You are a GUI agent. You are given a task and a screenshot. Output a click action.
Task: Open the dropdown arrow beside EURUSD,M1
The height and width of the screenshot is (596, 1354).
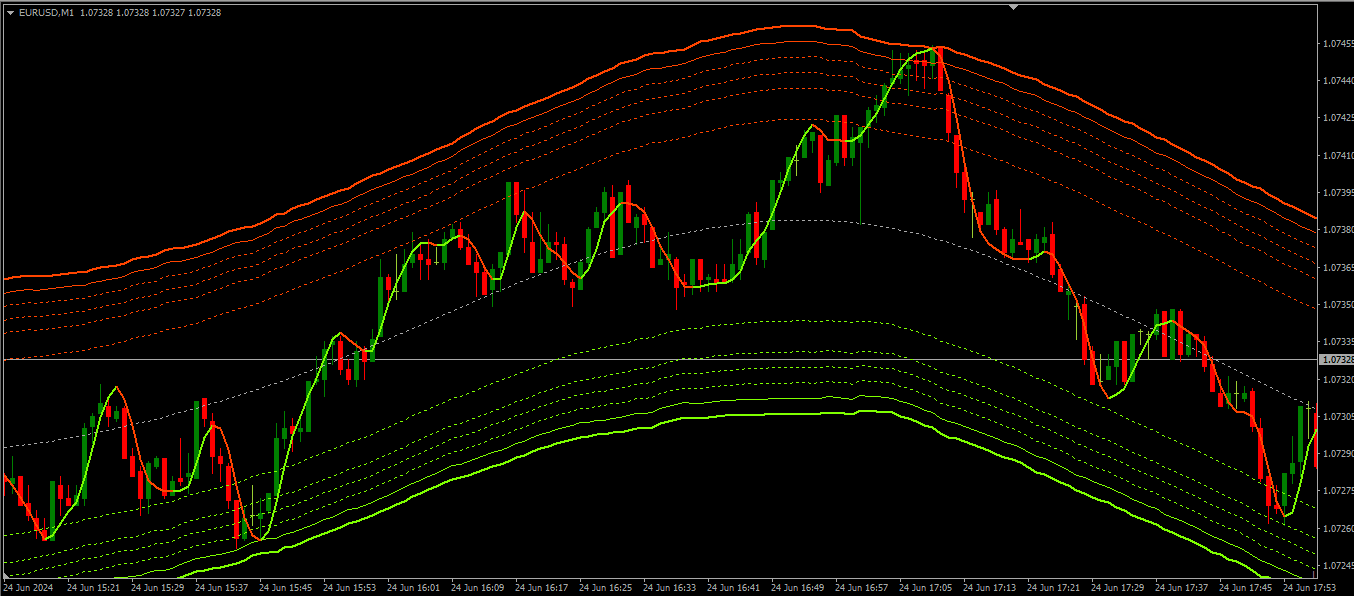(x=10, y=13)
